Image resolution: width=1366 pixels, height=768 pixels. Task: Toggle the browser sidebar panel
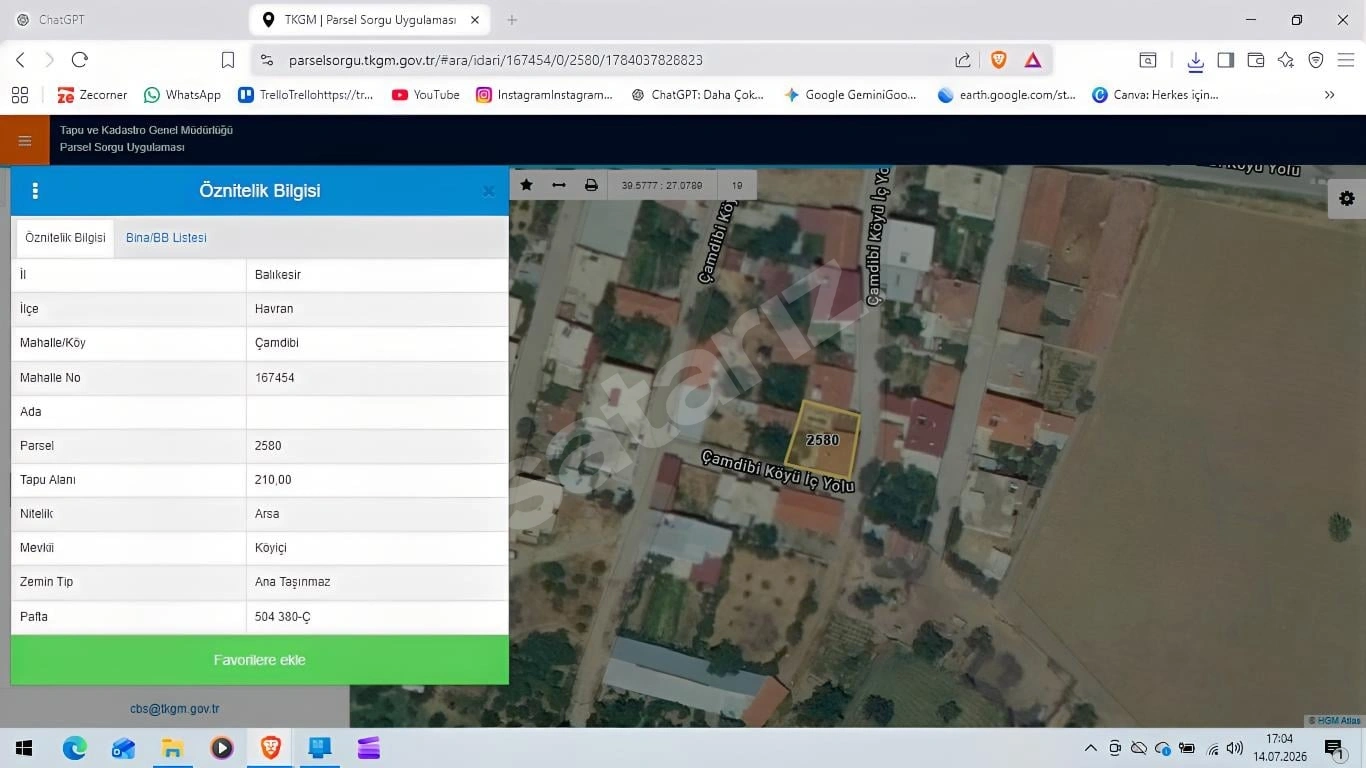point(1225,60)
